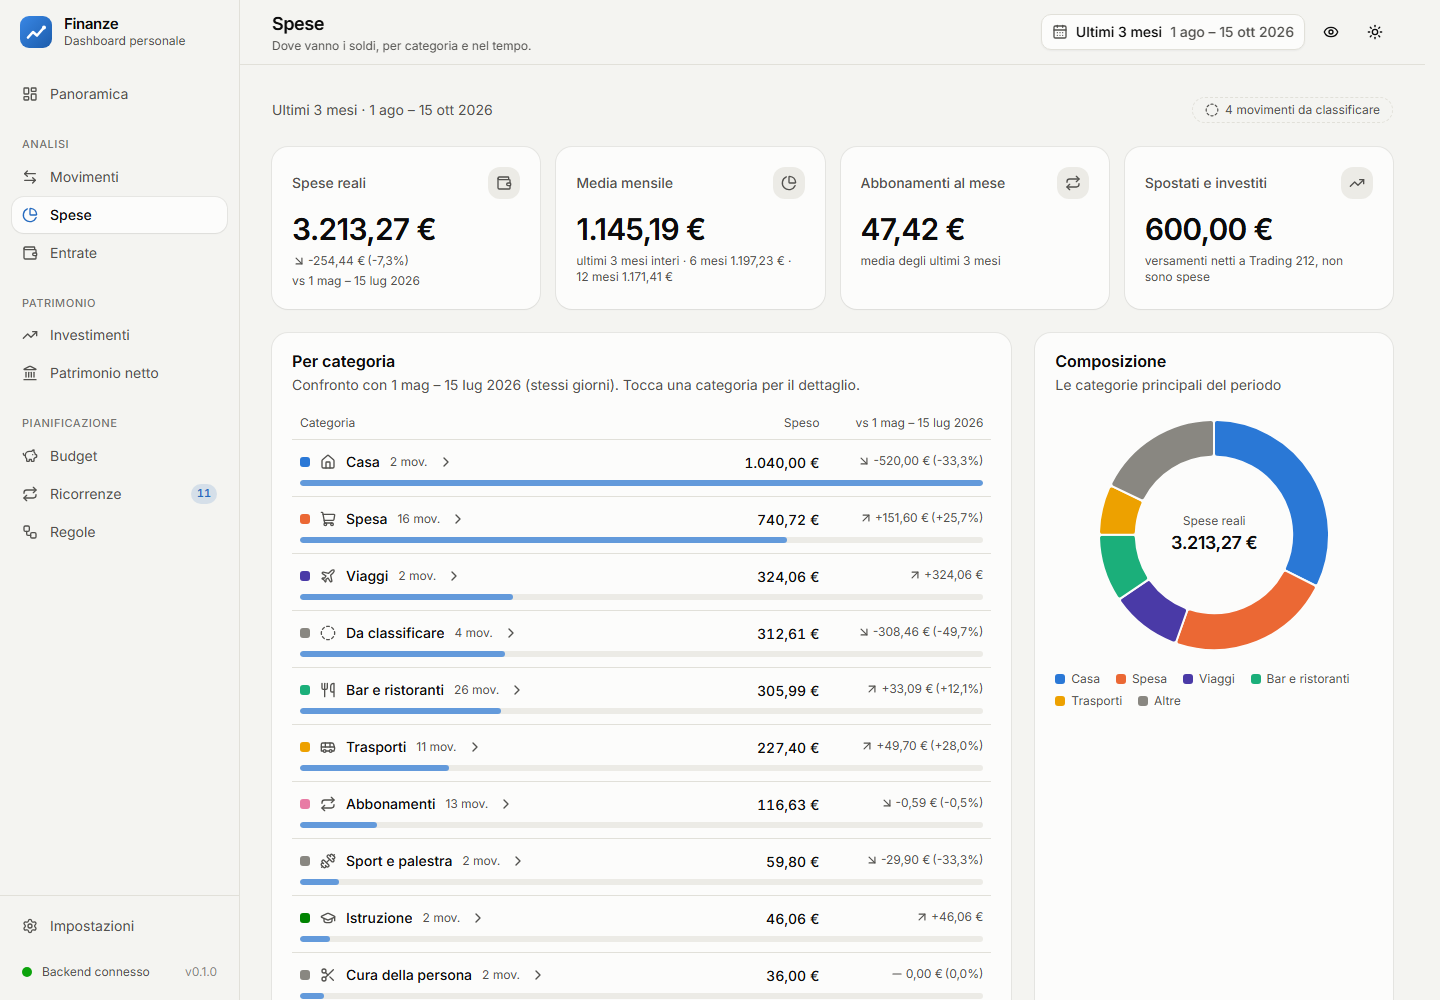Open Entrate in the sidebar

point(119,253)
